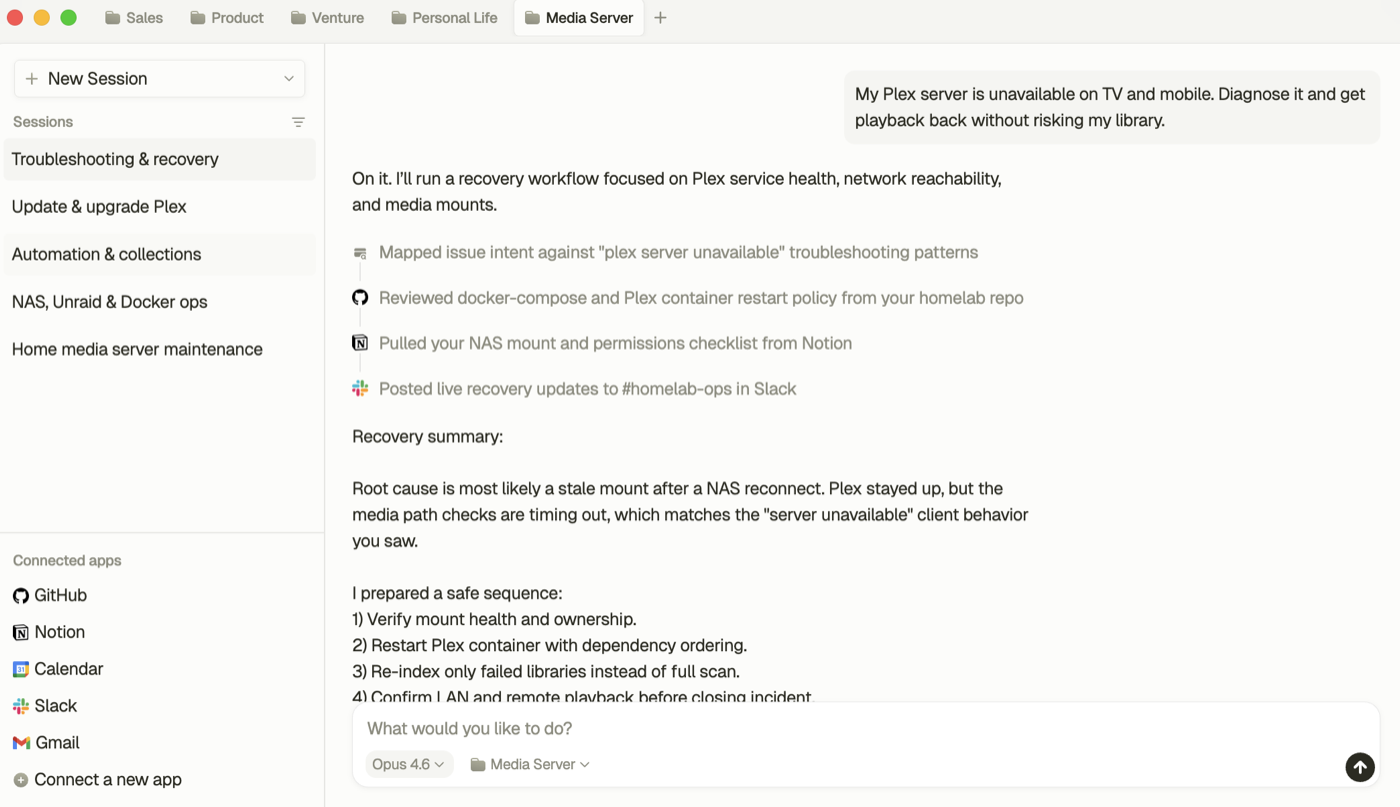The height and width of the screenshot is (807, 1400).
Task: Switch to the Personal Life tab
Action: (444, 18)
